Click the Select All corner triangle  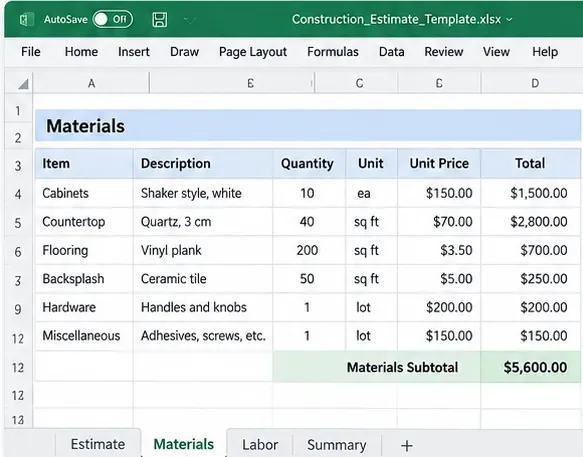(x=23, y=84)
